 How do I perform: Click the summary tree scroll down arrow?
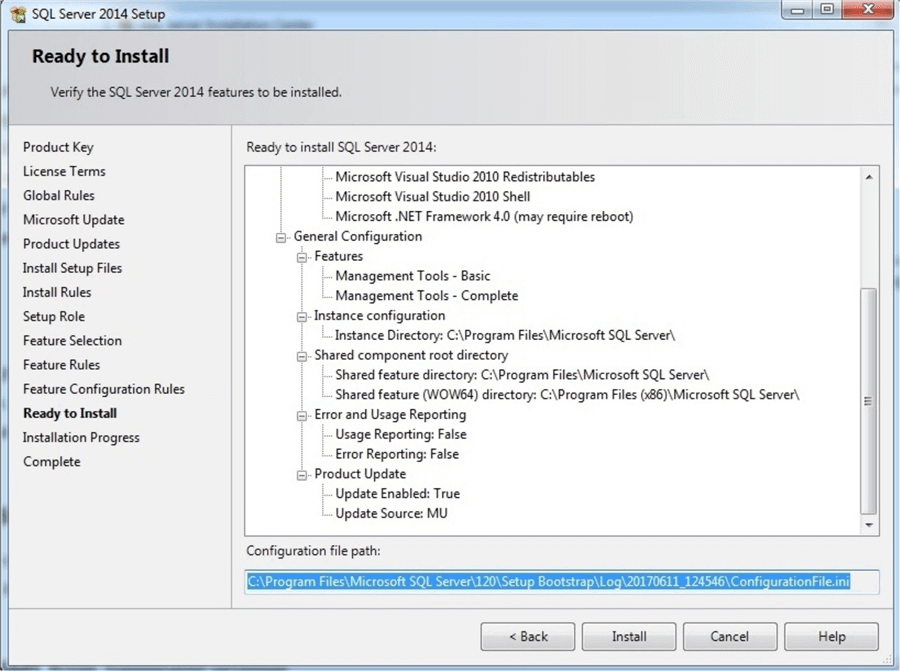point(869,525)
